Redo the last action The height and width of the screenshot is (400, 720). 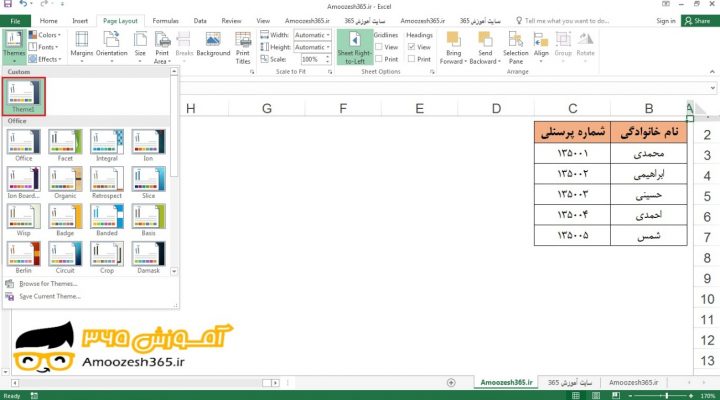pos(44,4)
